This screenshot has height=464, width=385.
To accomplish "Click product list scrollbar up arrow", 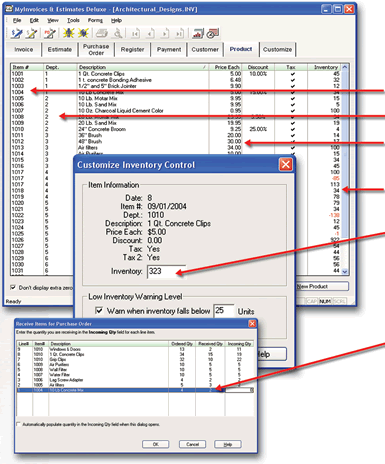I will (345, 67).
